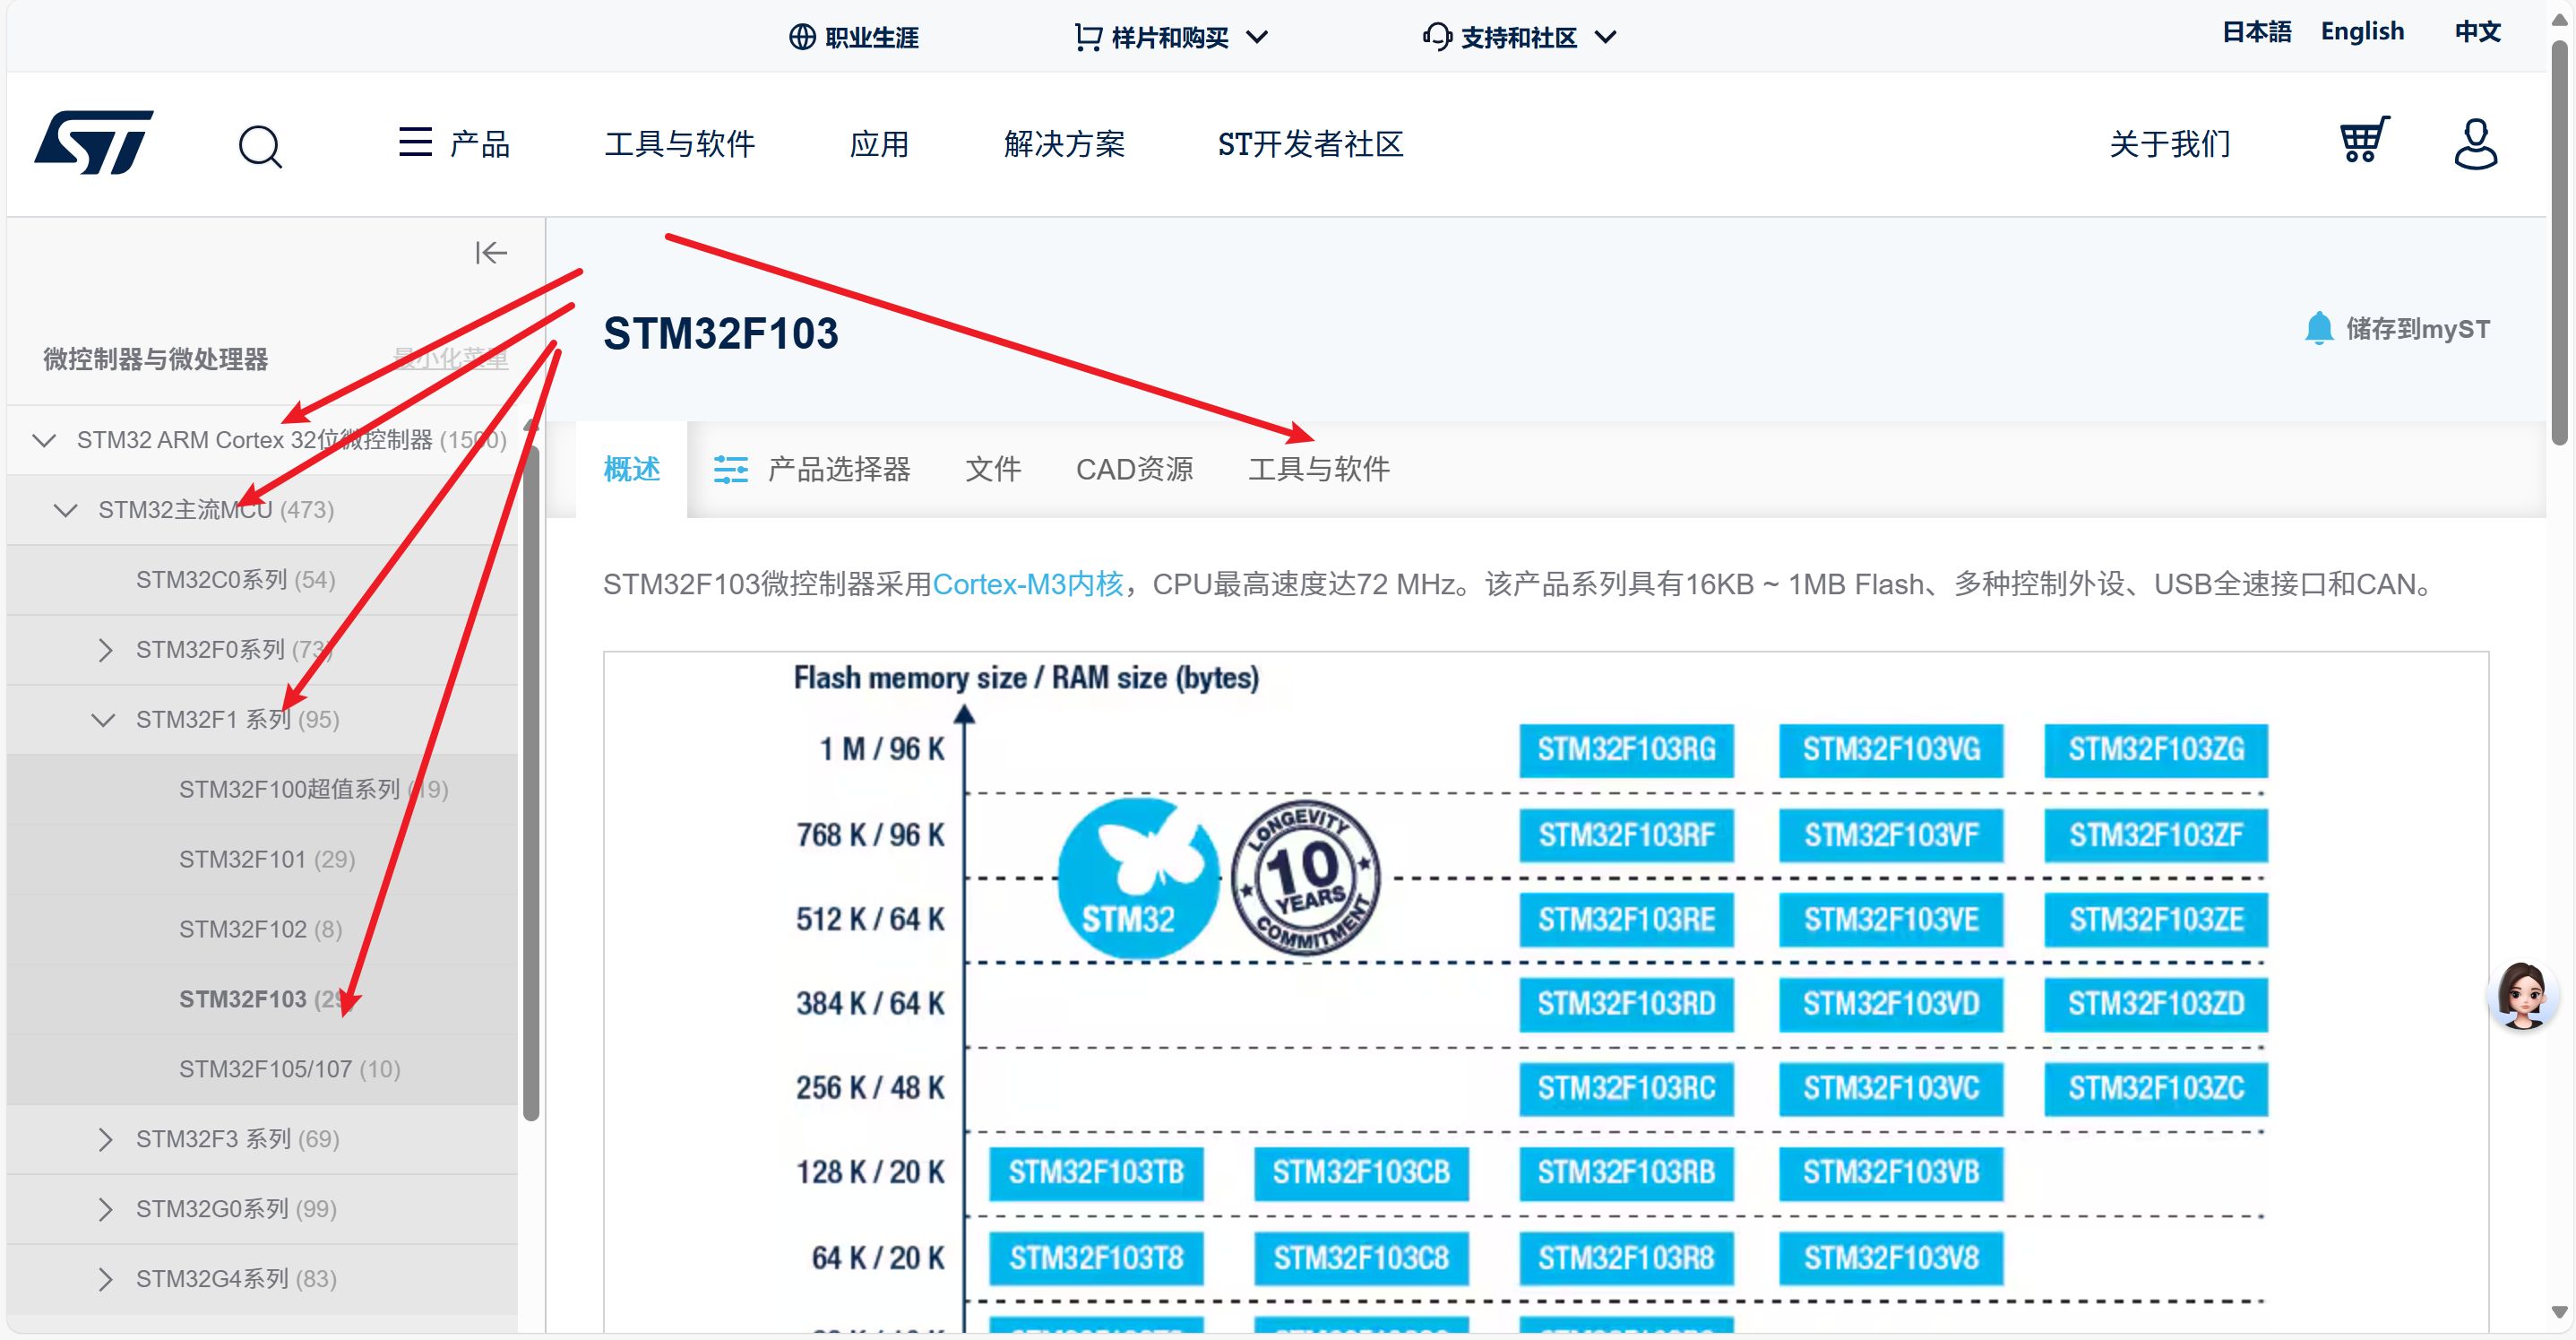Expand the STM32G4系列 node
The height and width of the screenshot is (1340, 2576).
pyautogui.click(x=106, y=1280)
